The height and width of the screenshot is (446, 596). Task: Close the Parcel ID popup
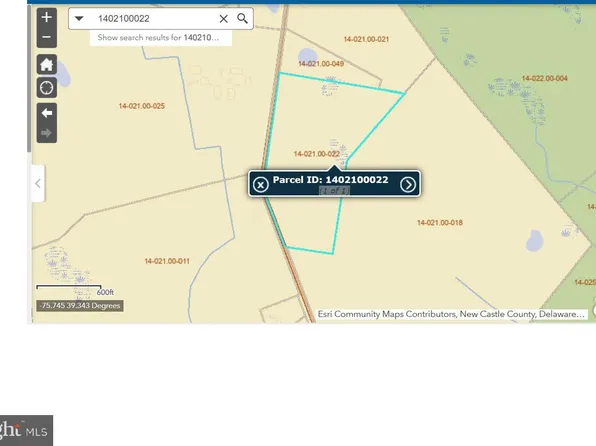[x=261, y=185]
